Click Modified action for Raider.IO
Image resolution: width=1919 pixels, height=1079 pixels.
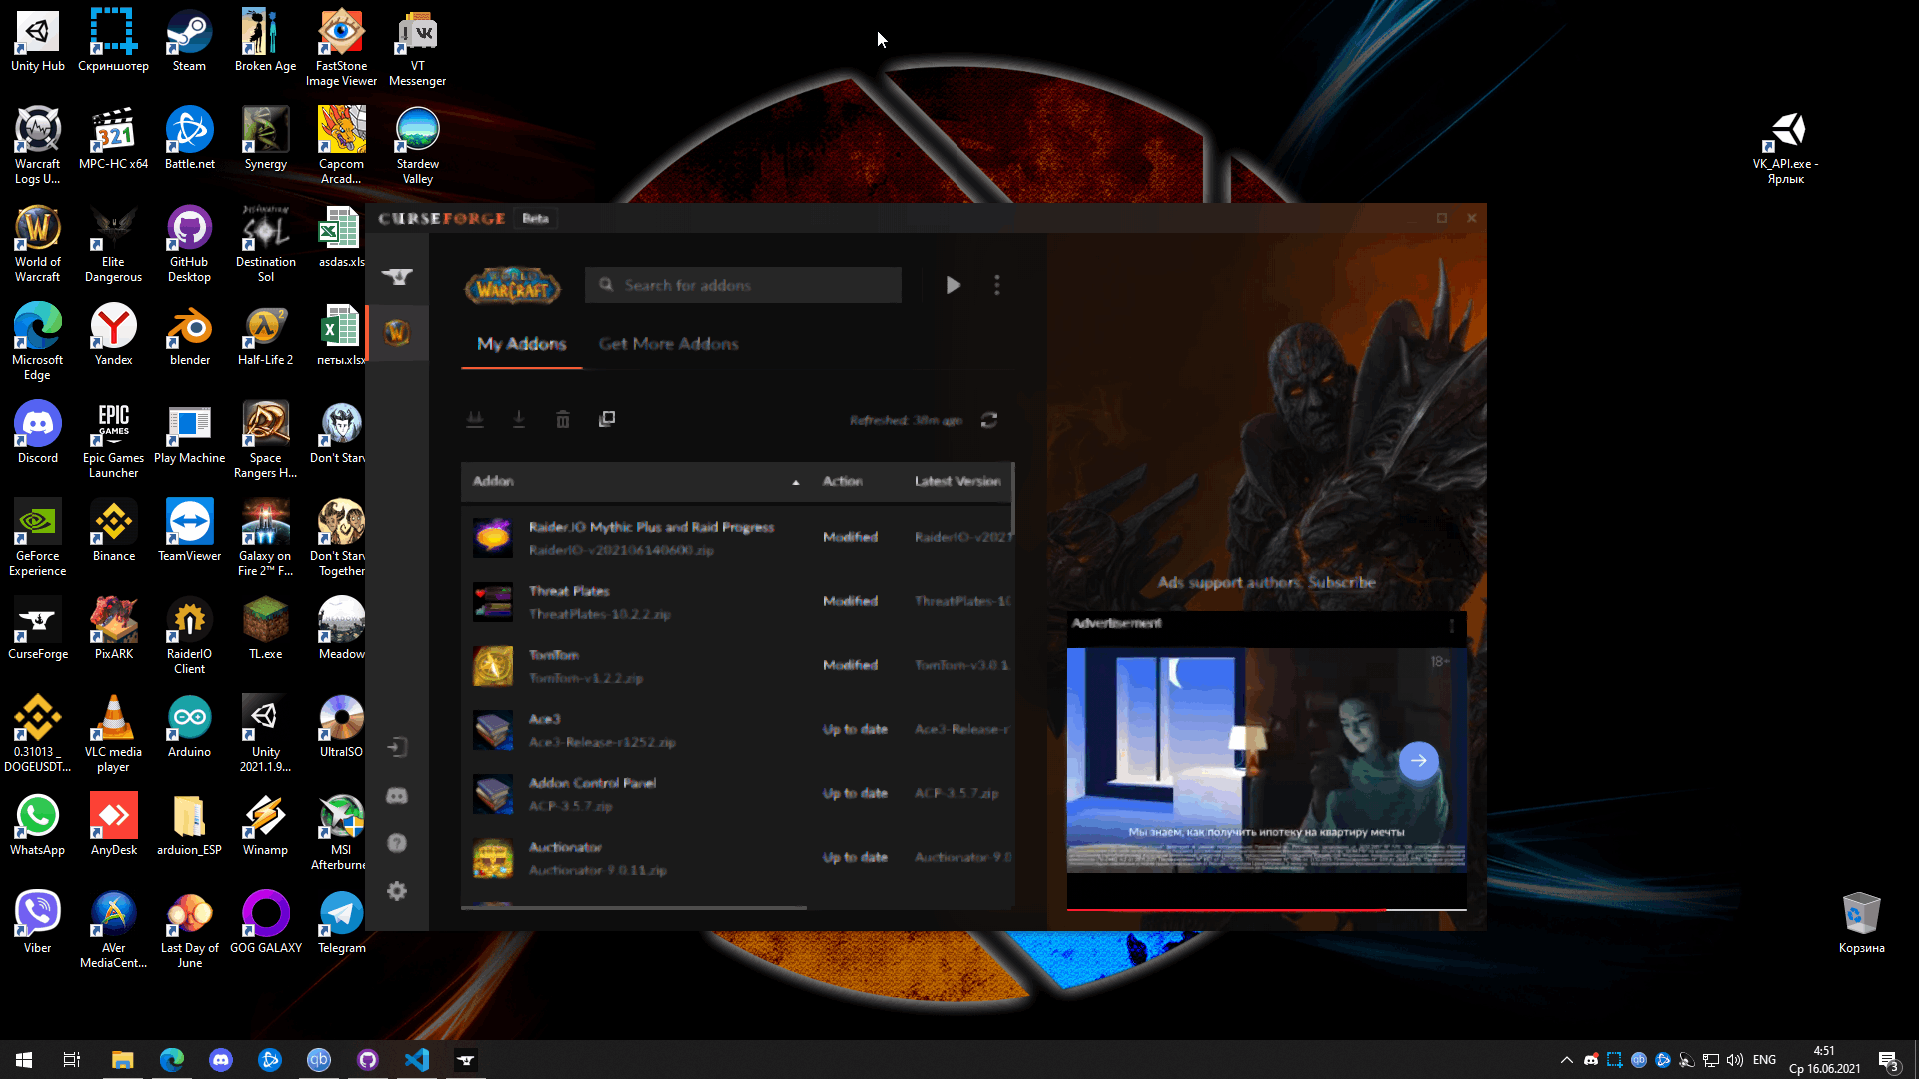(x=850, y=537)
